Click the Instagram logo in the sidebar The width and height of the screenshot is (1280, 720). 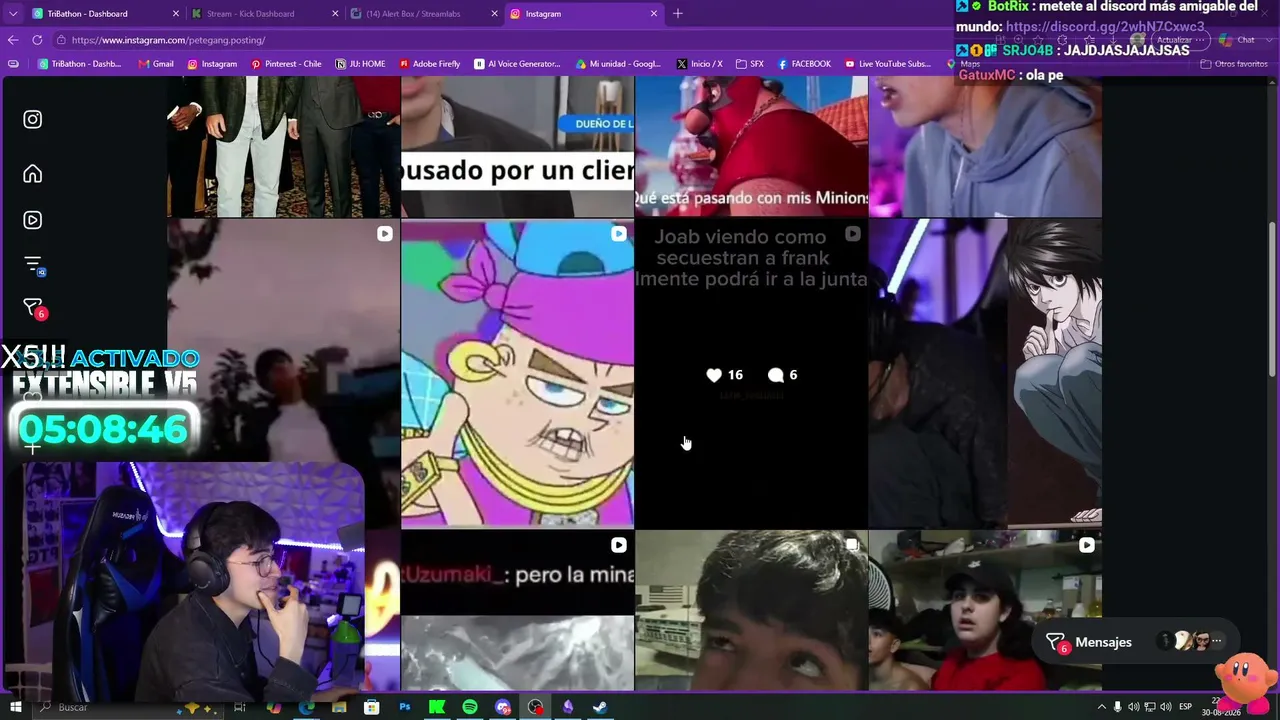(x=33, y=119)
